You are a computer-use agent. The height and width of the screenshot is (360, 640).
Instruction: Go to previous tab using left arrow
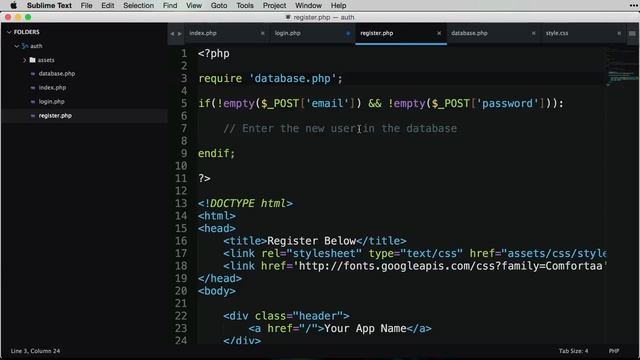point(172,33)
